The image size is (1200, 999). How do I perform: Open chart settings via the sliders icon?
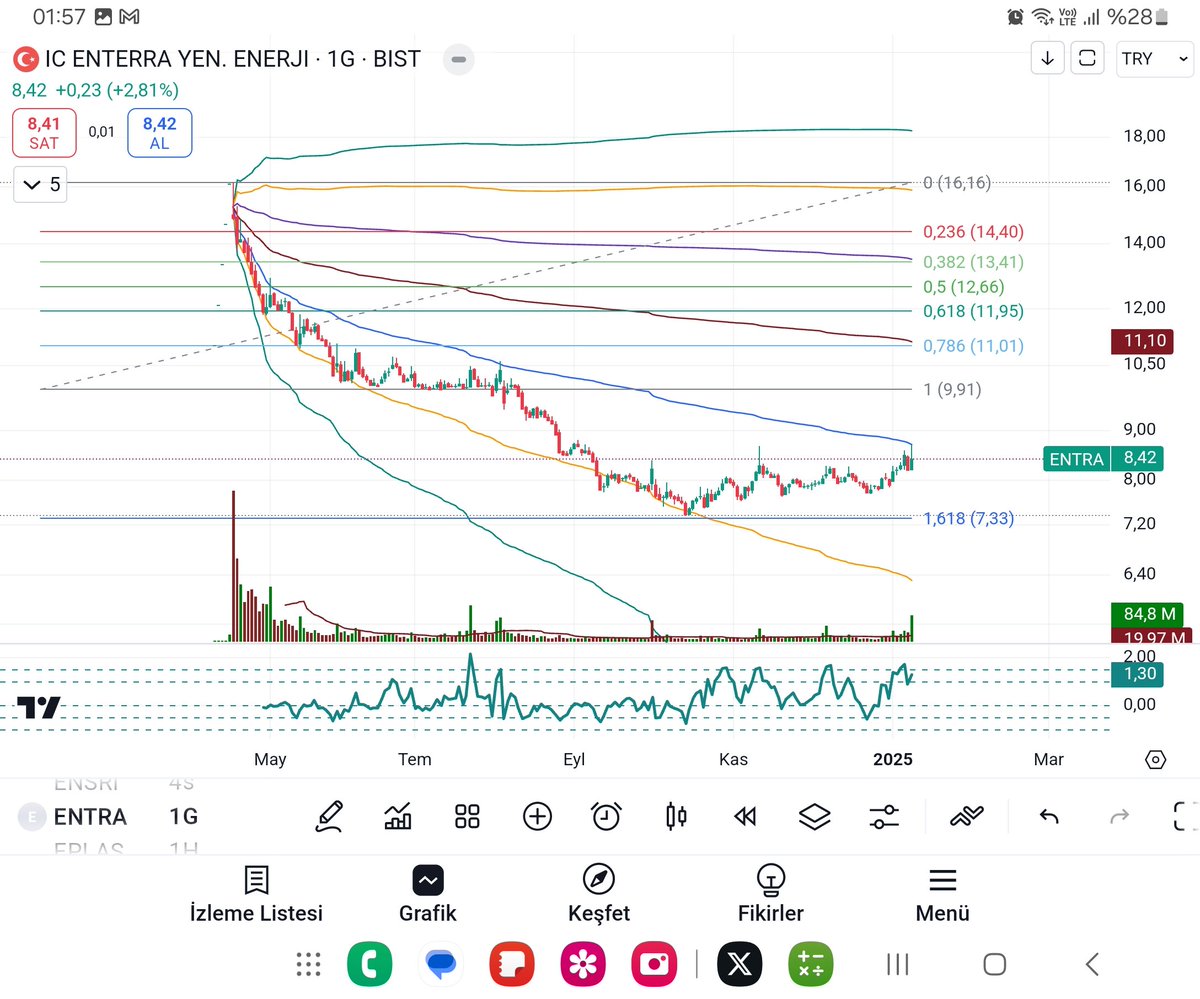click(x=885, y=816)
